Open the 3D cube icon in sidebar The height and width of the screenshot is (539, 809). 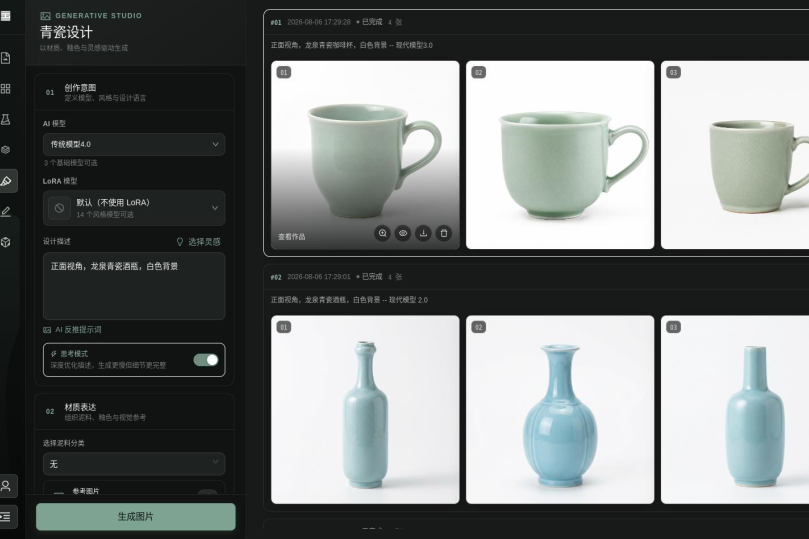(6, 242)
